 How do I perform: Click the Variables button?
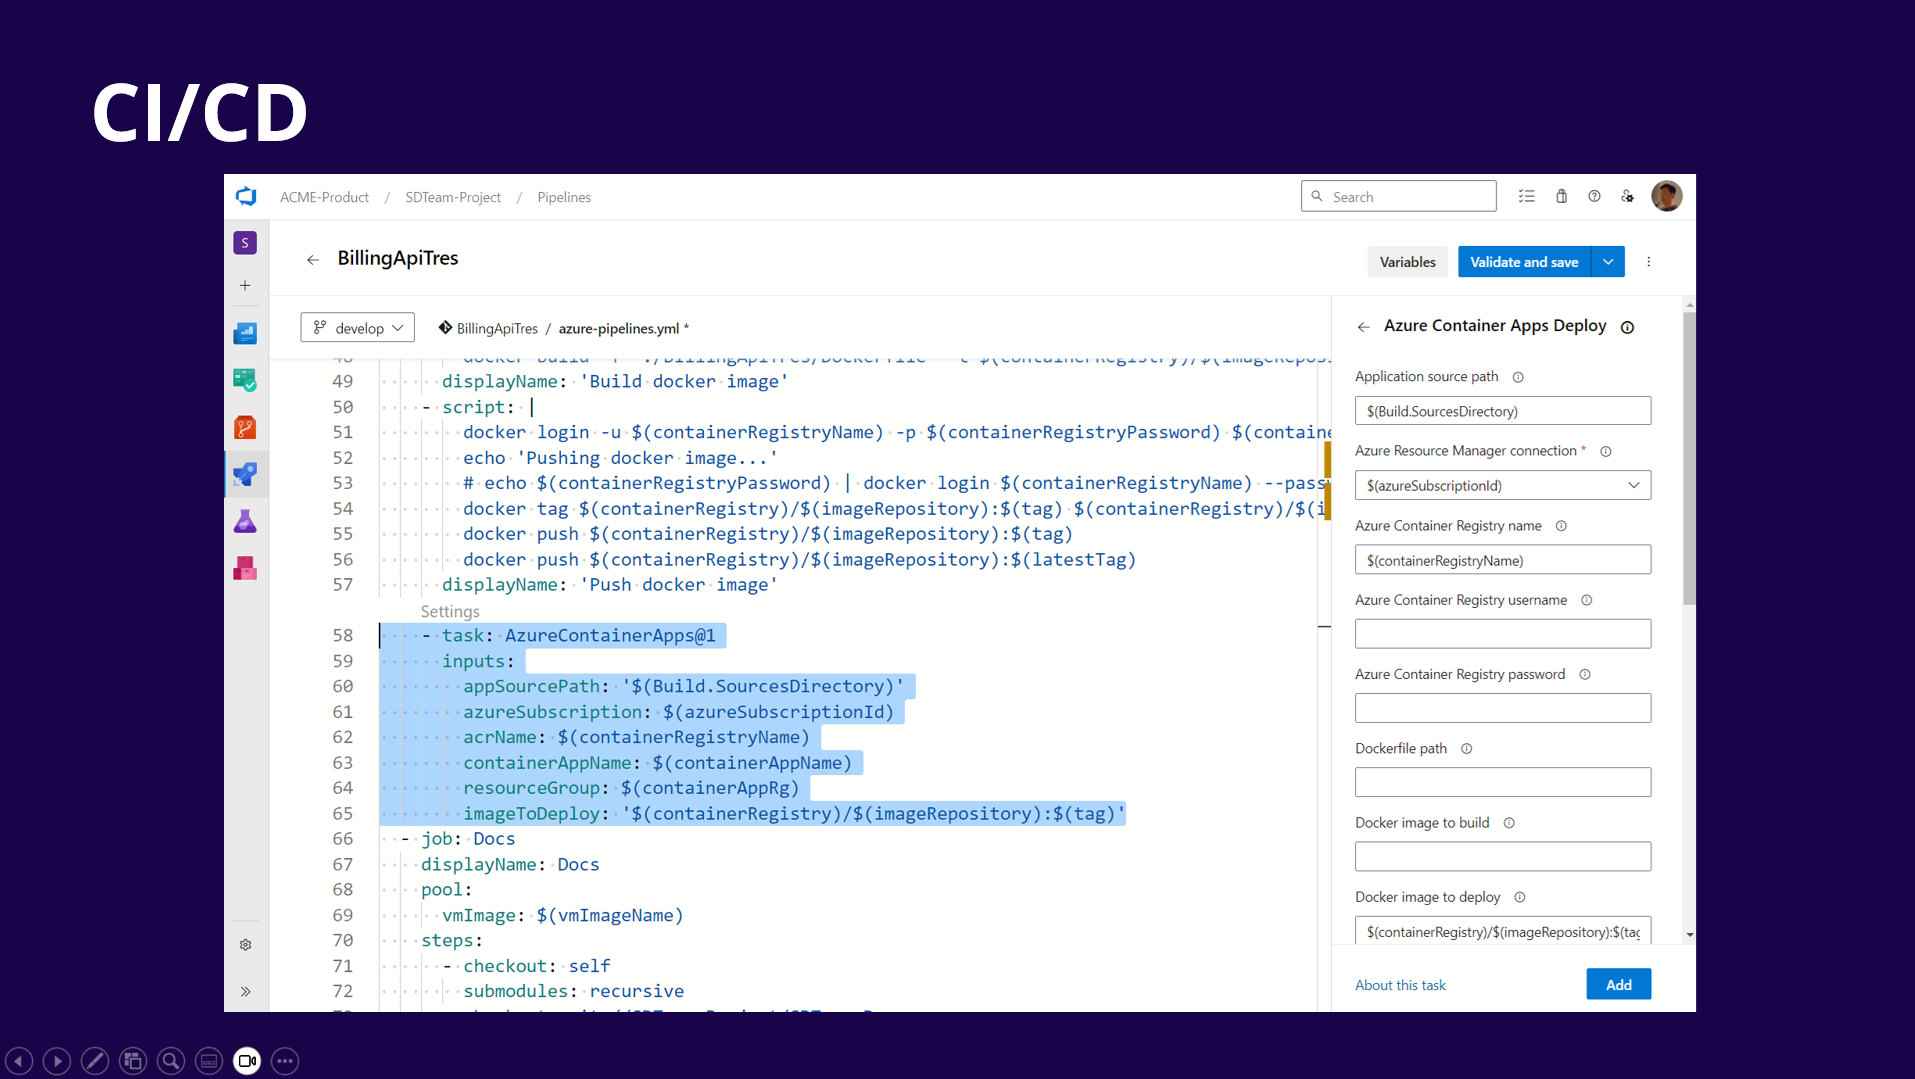[x=1407, y=262]
